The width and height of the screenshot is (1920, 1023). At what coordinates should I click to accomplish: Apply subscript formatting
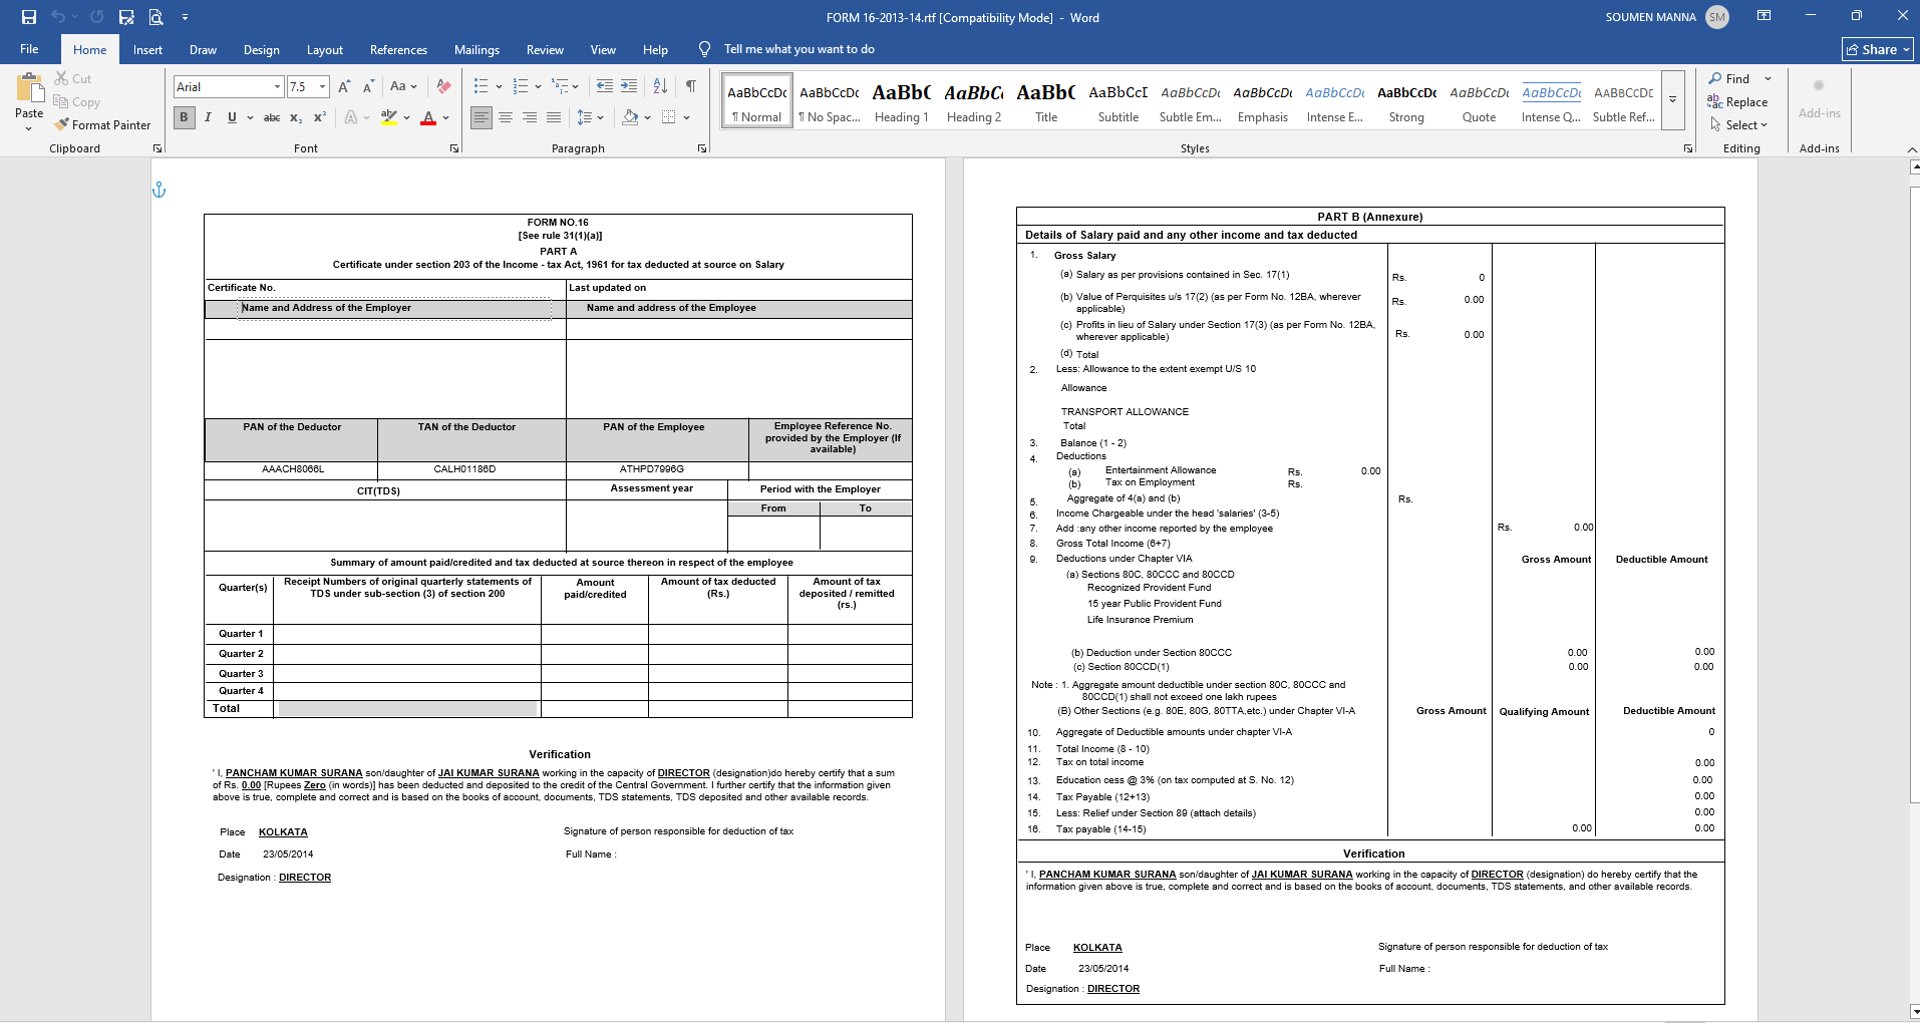coord(296,118)
